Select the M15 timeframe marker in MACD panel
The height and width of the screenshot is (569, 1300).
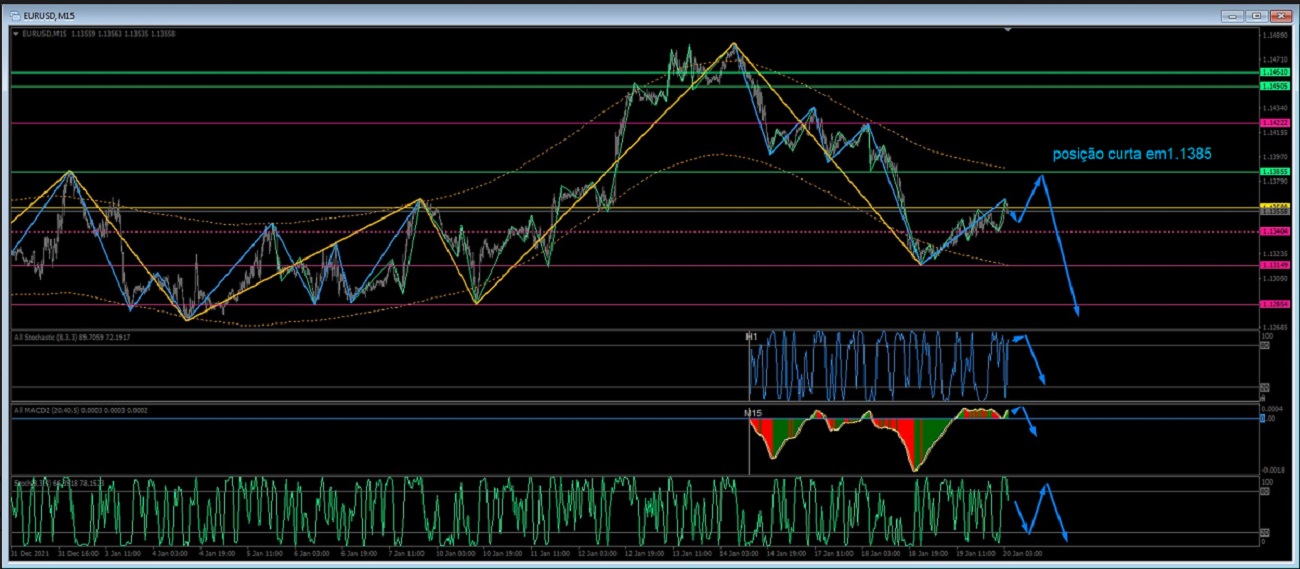753,412
